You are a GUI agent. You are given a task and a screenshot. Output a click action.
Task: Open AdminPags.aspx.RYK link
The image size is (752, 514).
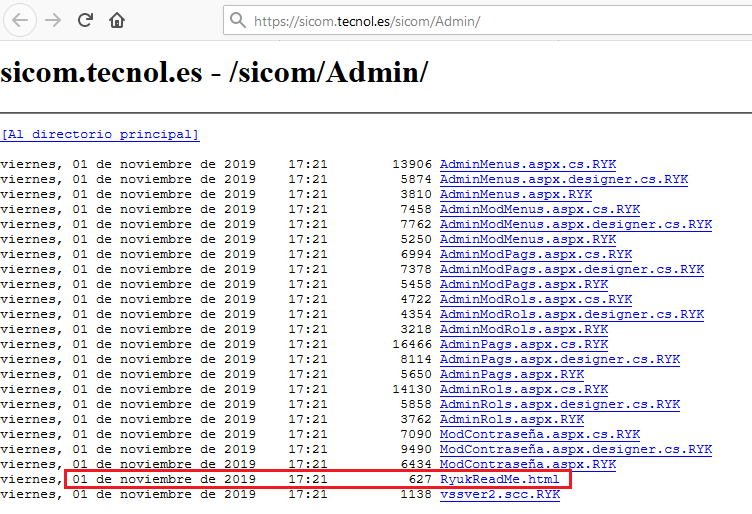pos(512,374)
